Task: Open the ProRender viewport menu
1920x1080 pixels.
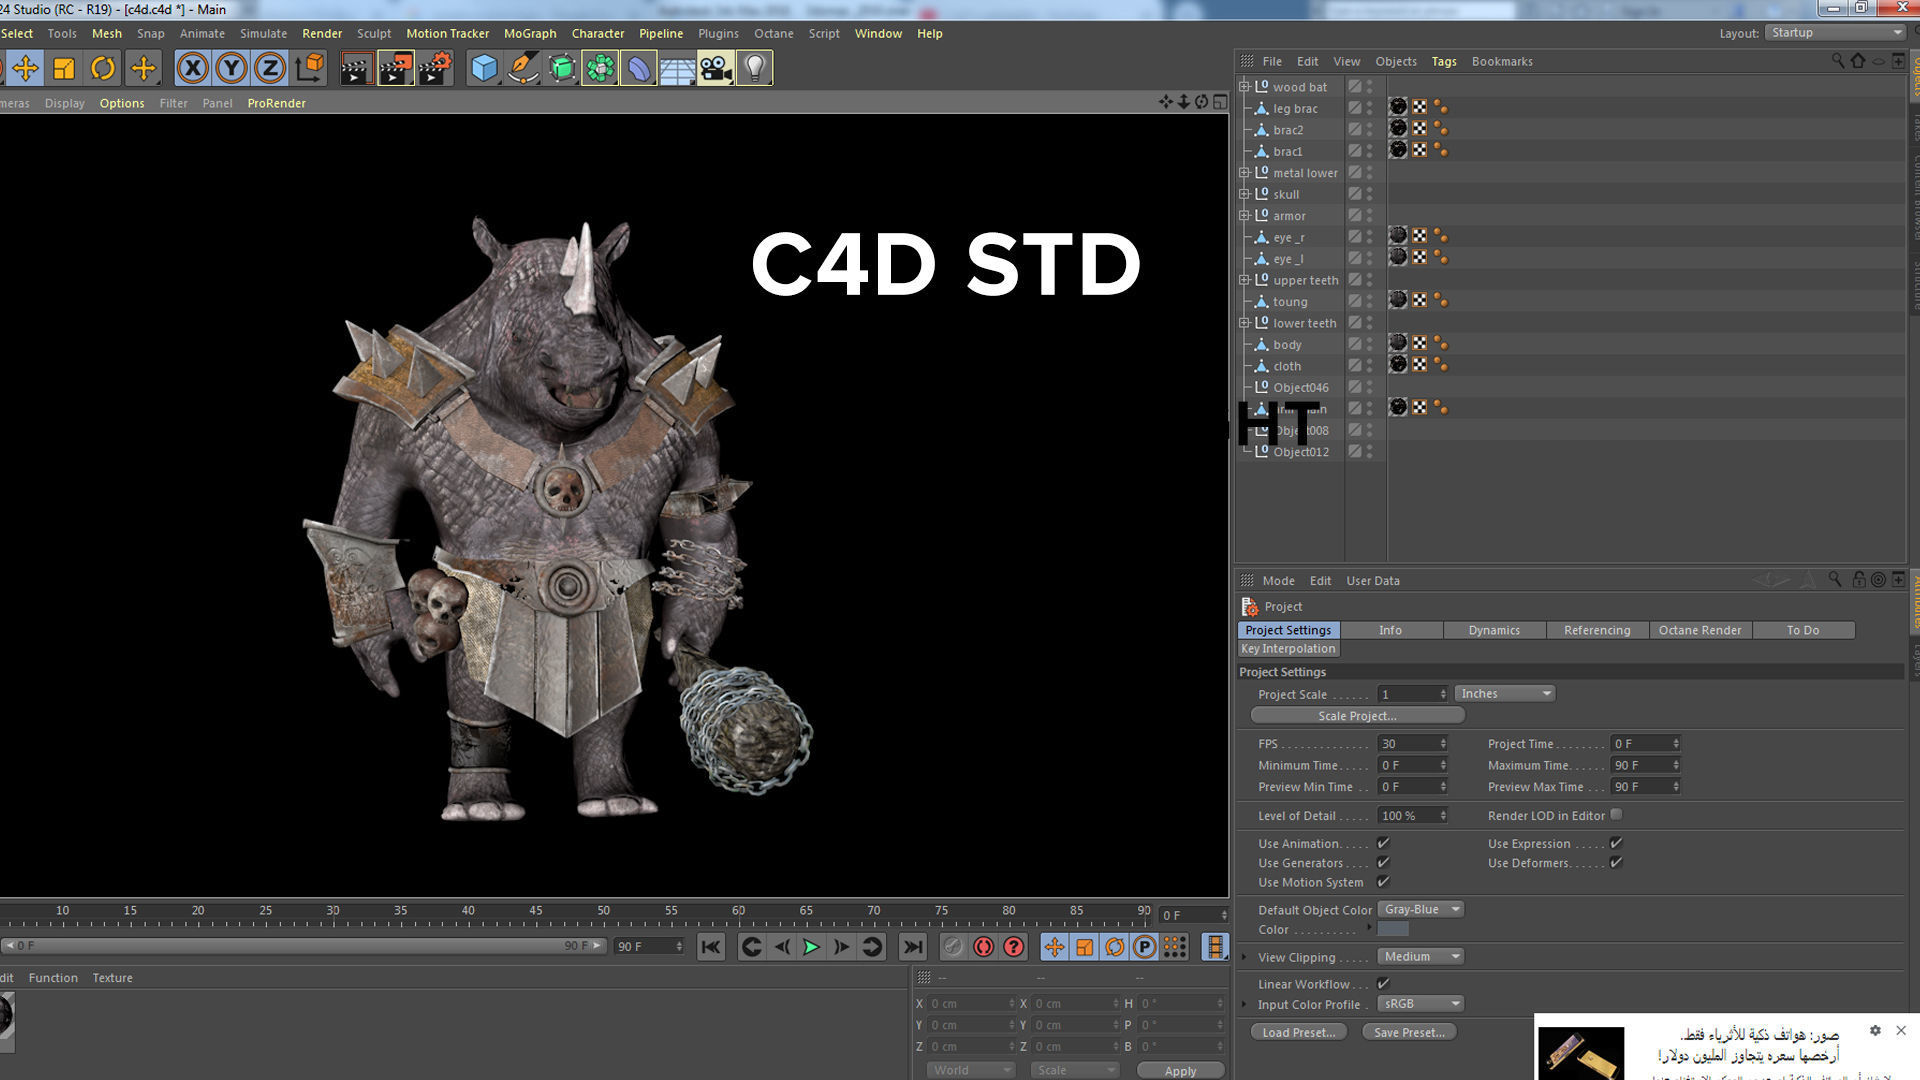Action: click(276, 103)
